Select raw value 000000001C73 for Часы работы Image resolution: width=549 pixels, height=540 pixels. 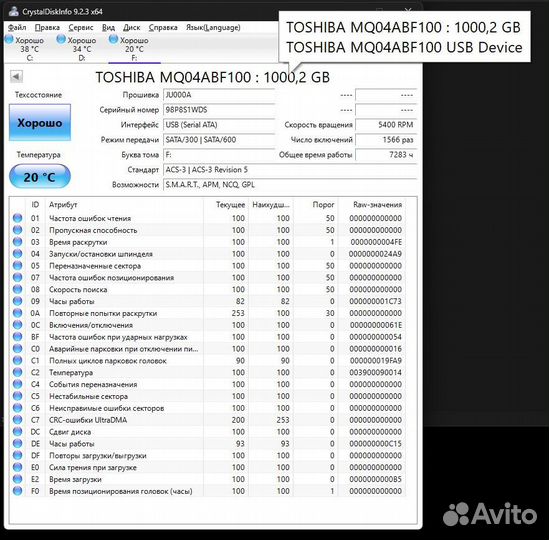(375, 302)
